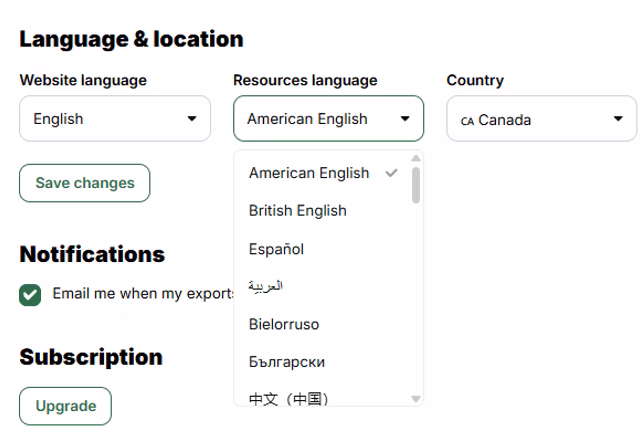Click the CA flag code in Country field

tap(467, 121)
